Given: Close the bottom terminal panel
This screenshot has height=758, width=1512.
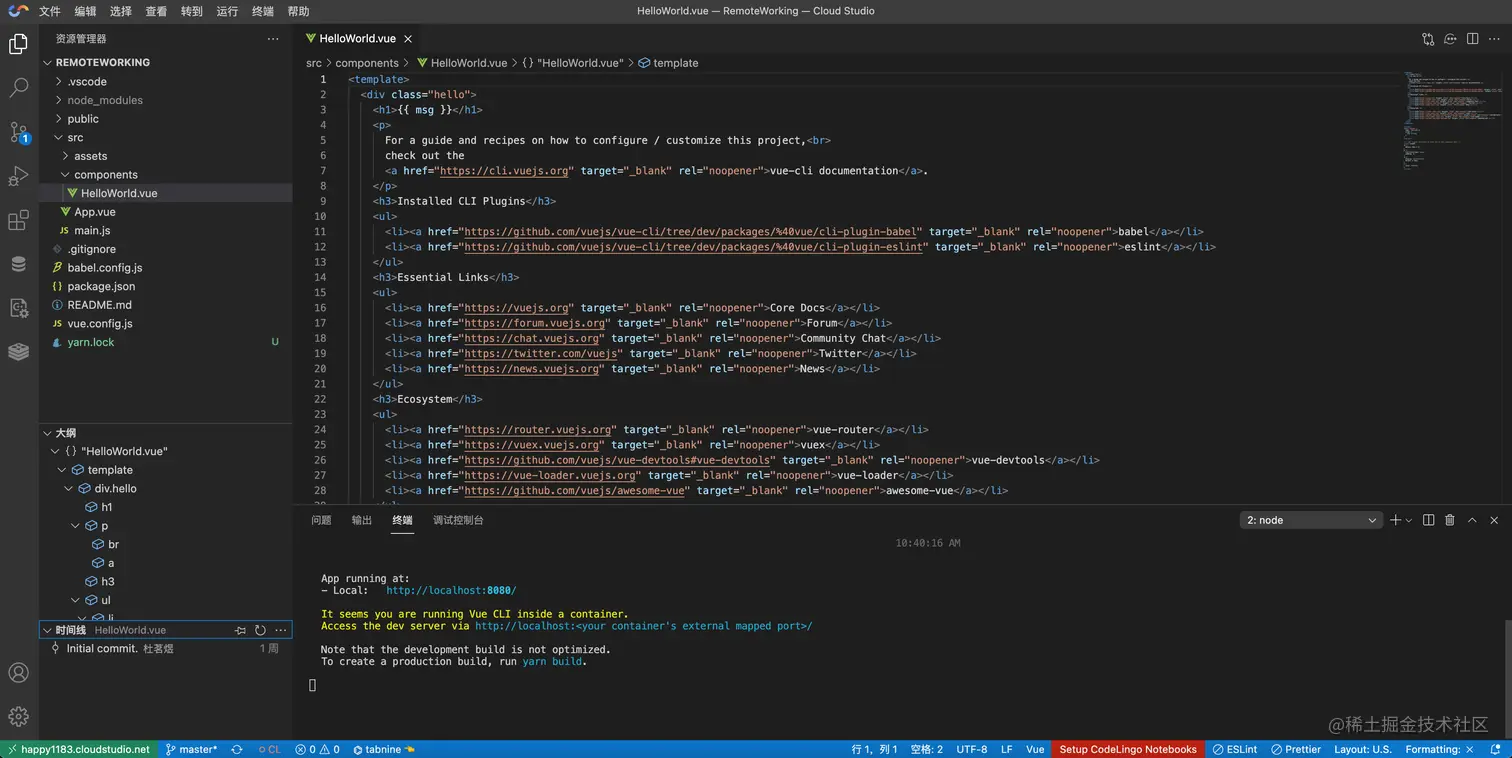Looking at the screenshot, I should (x=1494, y=520).
